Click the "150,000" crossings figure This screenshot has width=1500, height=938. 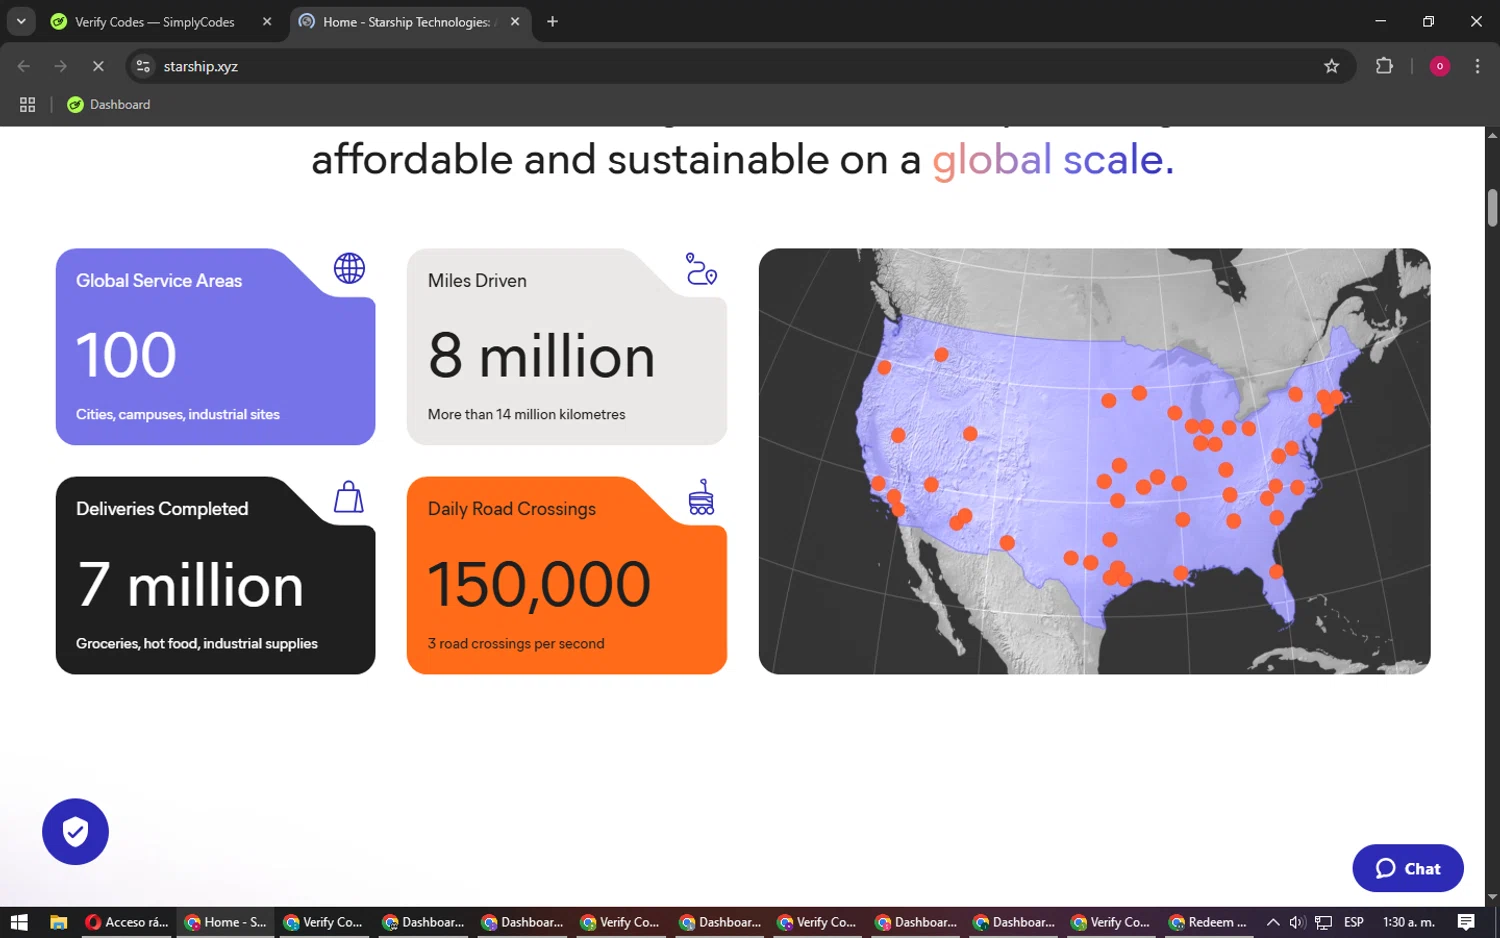pos(539,585)
